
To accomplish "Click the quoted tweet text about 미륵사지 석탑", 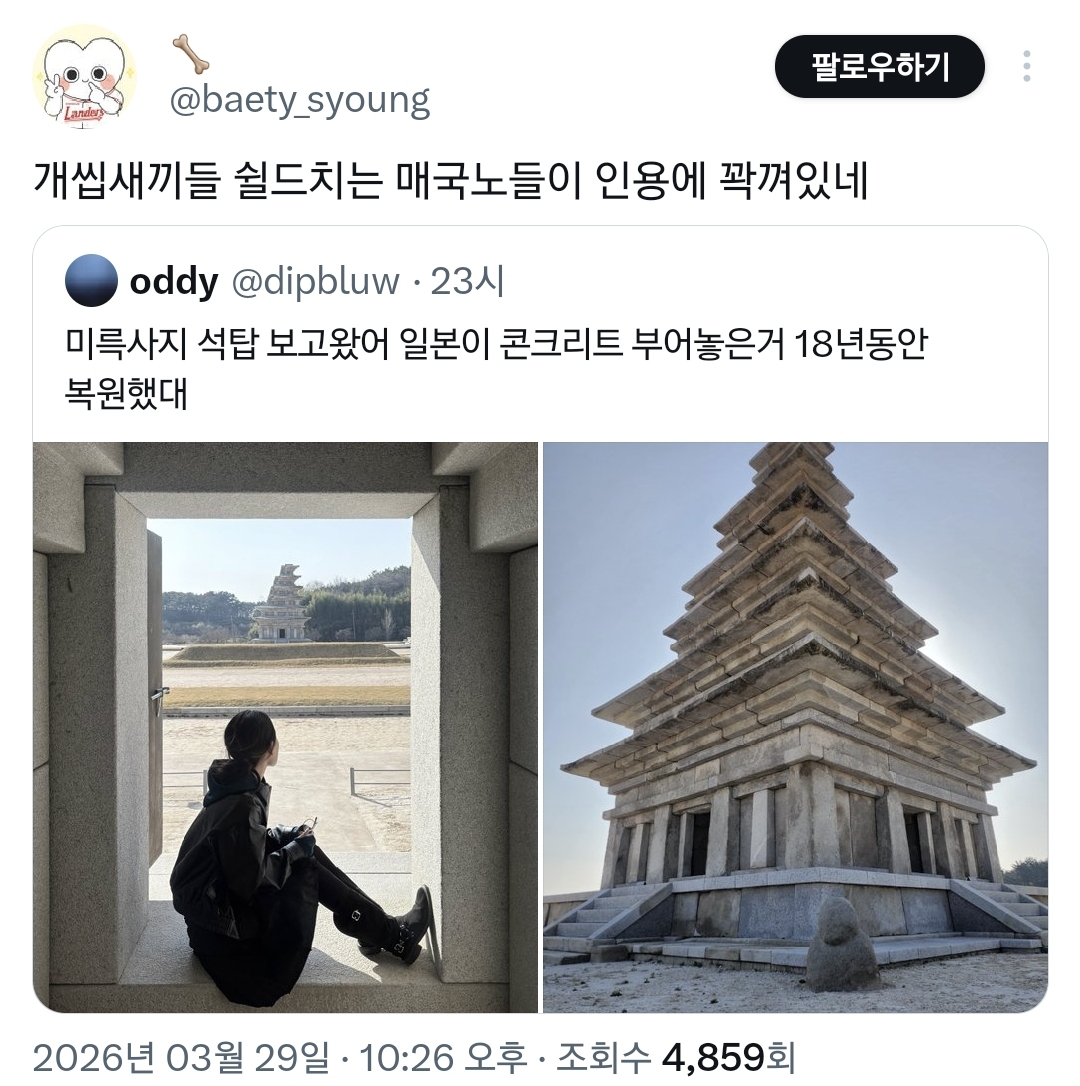I will tap(496, 368).
